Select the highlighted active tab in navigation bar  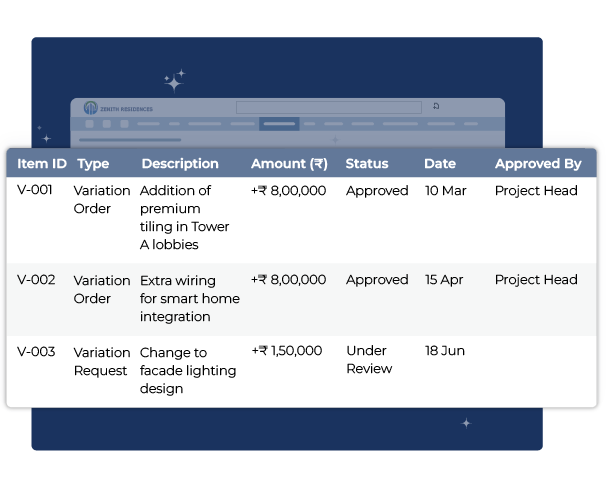pos(279,124)
